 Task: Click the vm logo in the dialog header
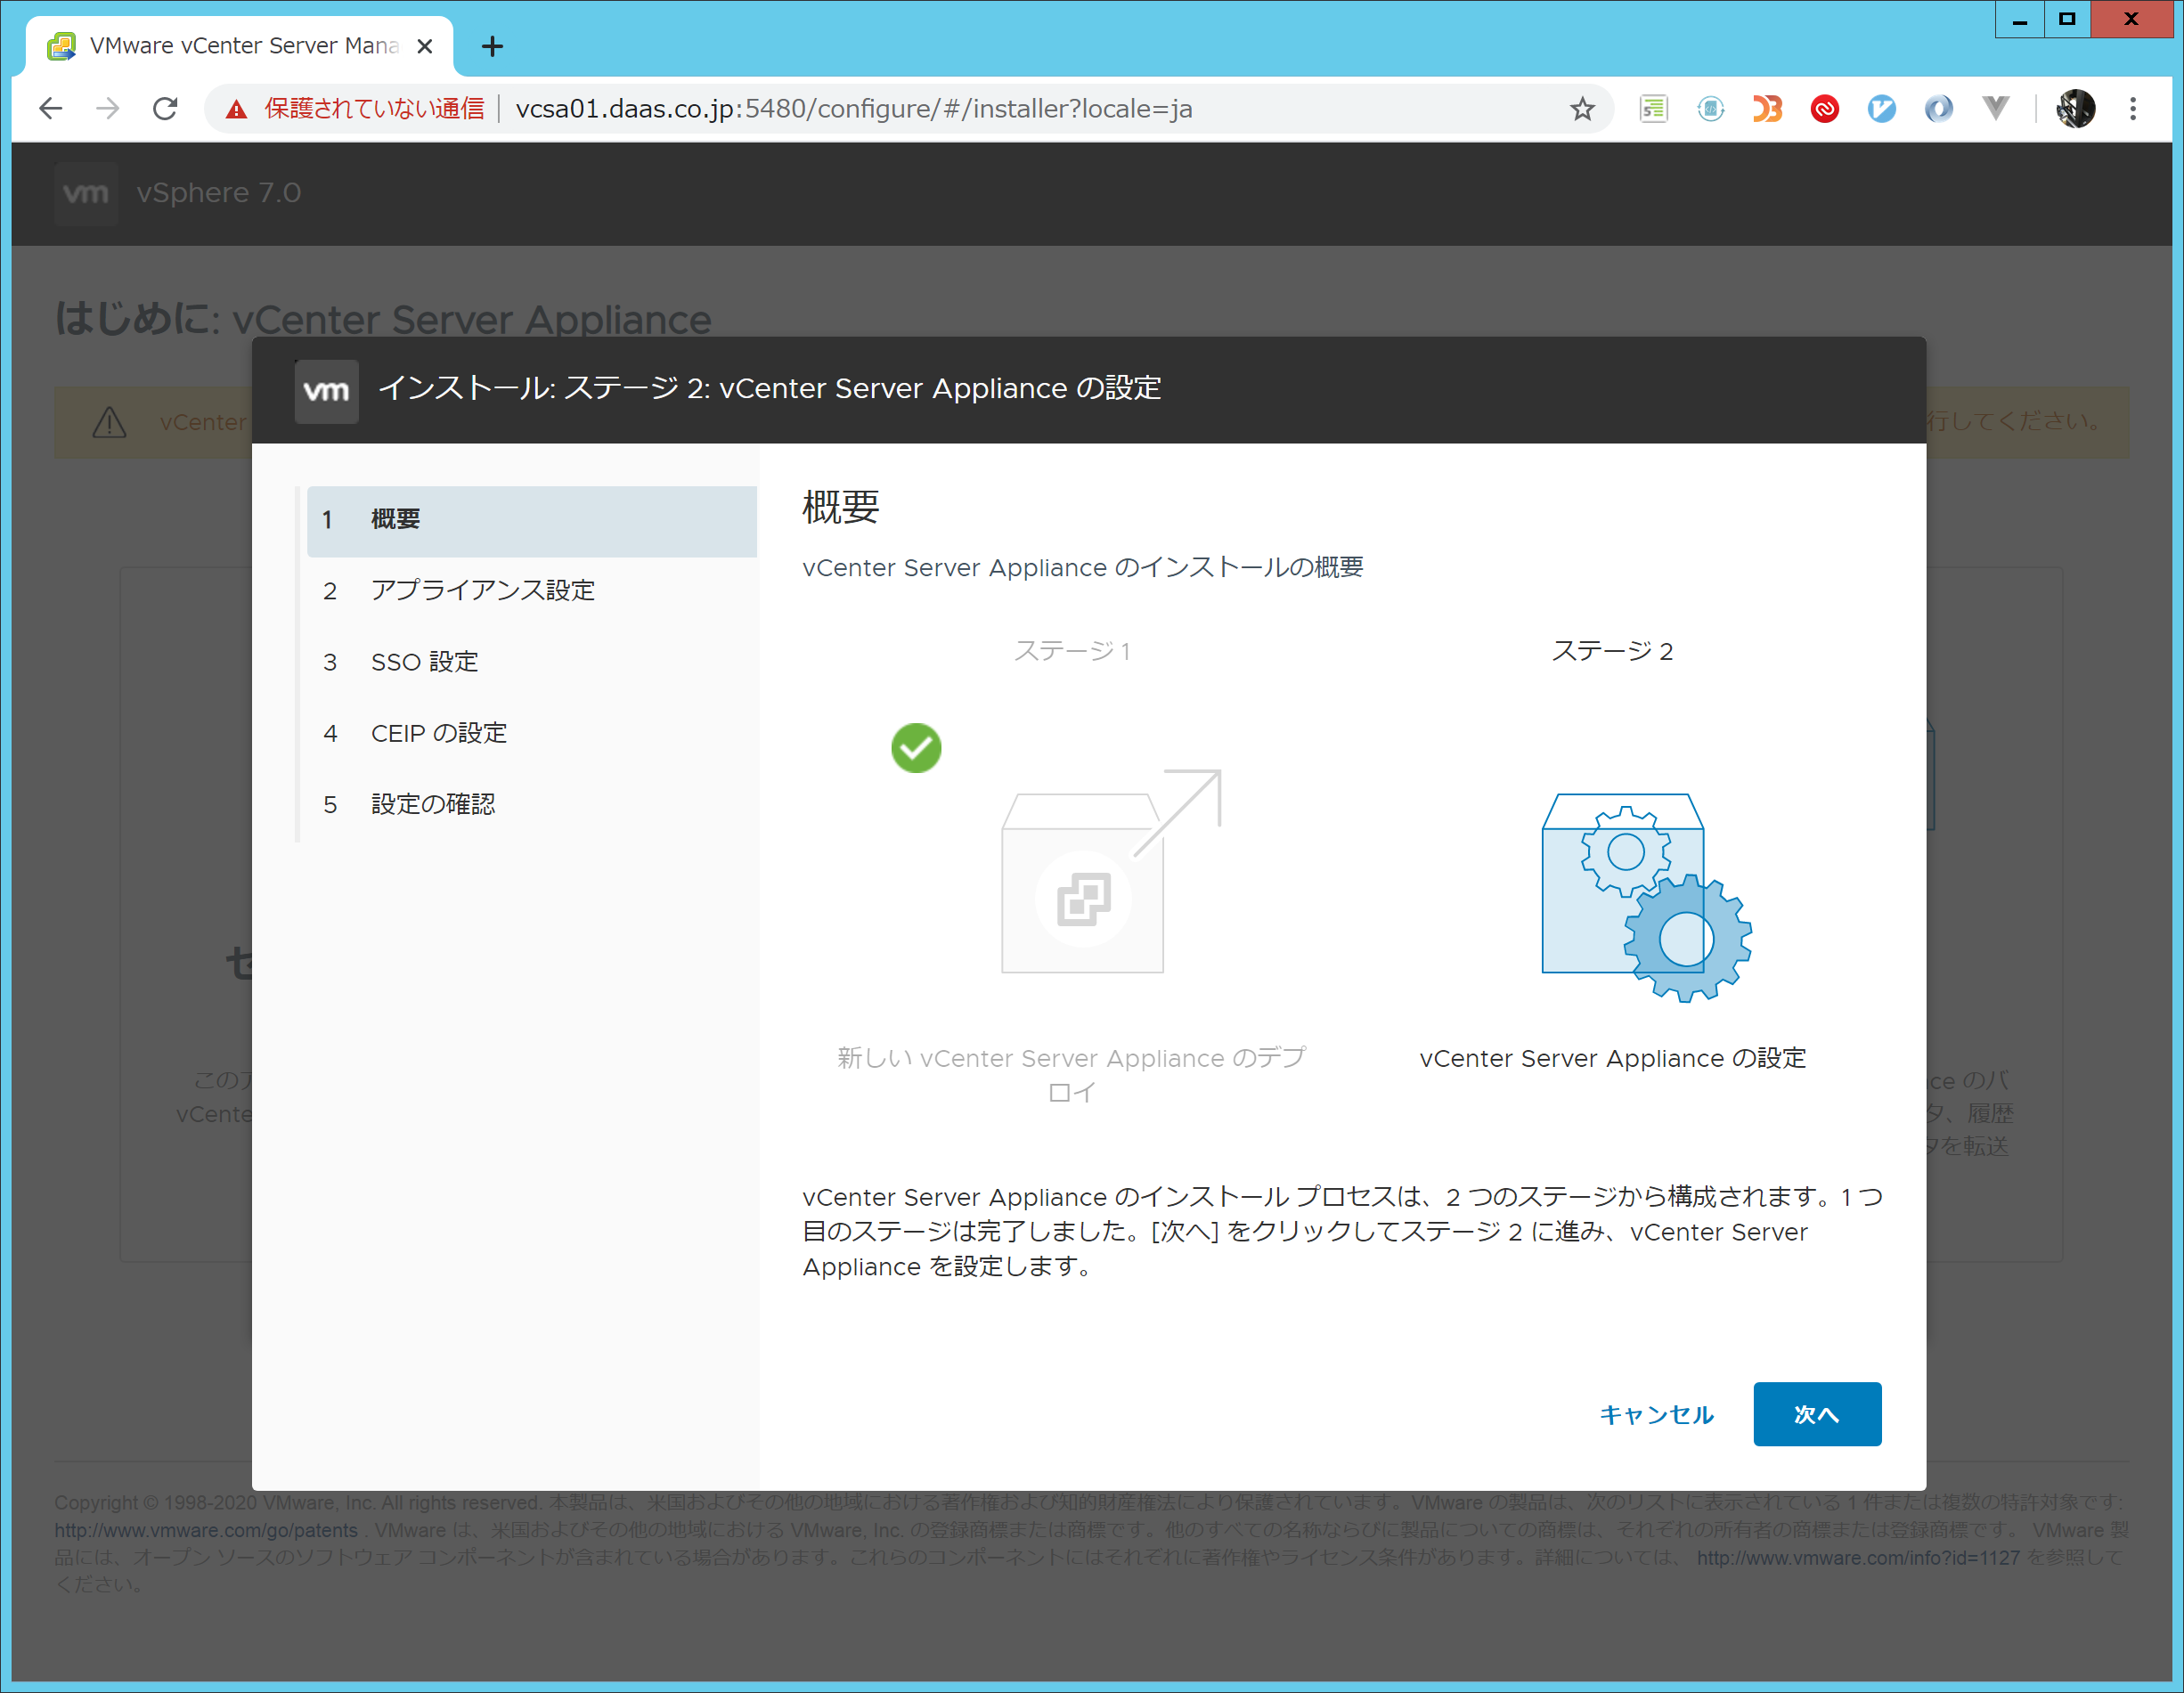point(326,390)
